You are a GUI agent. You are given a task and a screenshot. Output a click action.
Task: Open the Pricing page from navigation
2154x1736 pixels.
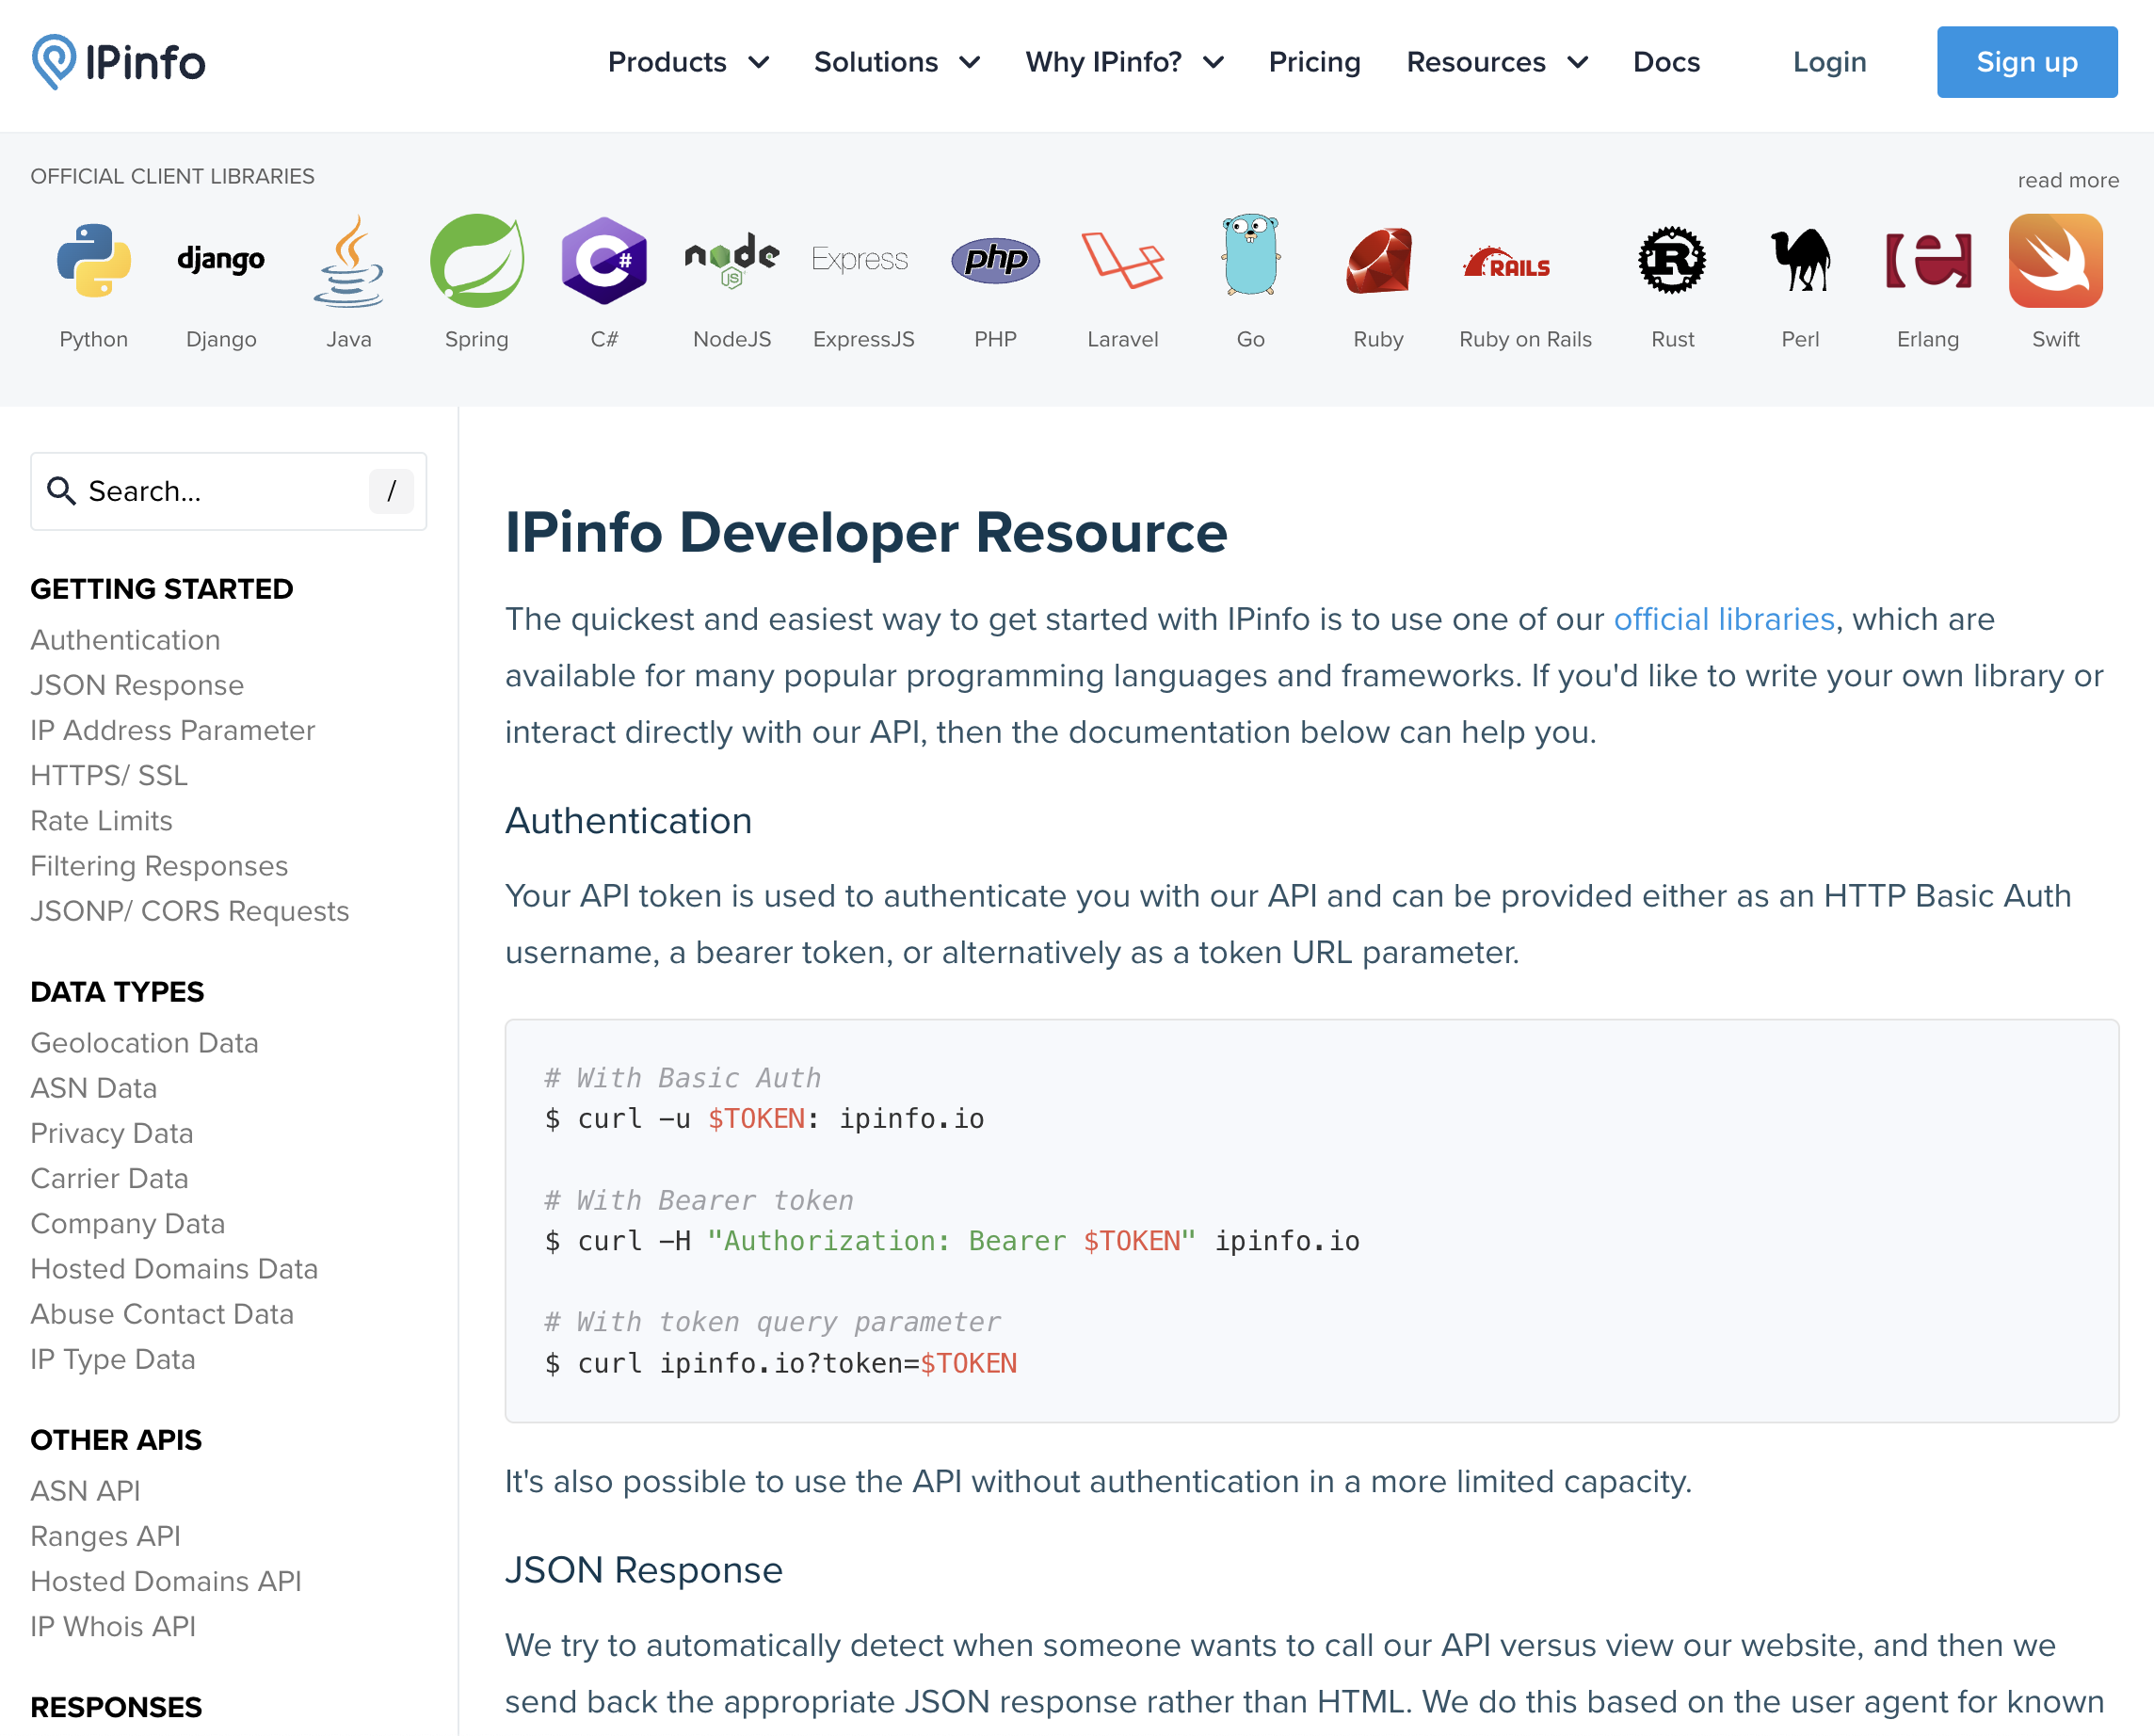pyautogui.click(x=1314, y=62)
